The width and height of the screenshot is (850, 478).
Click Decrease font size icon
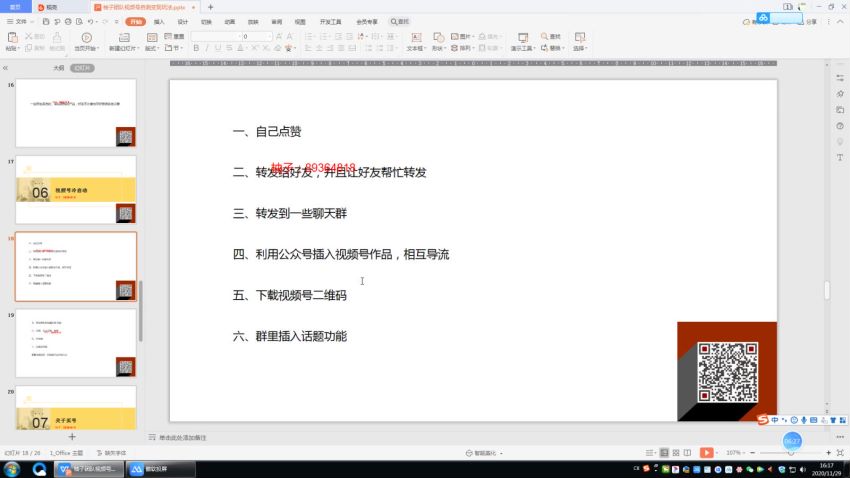(289, 36)
